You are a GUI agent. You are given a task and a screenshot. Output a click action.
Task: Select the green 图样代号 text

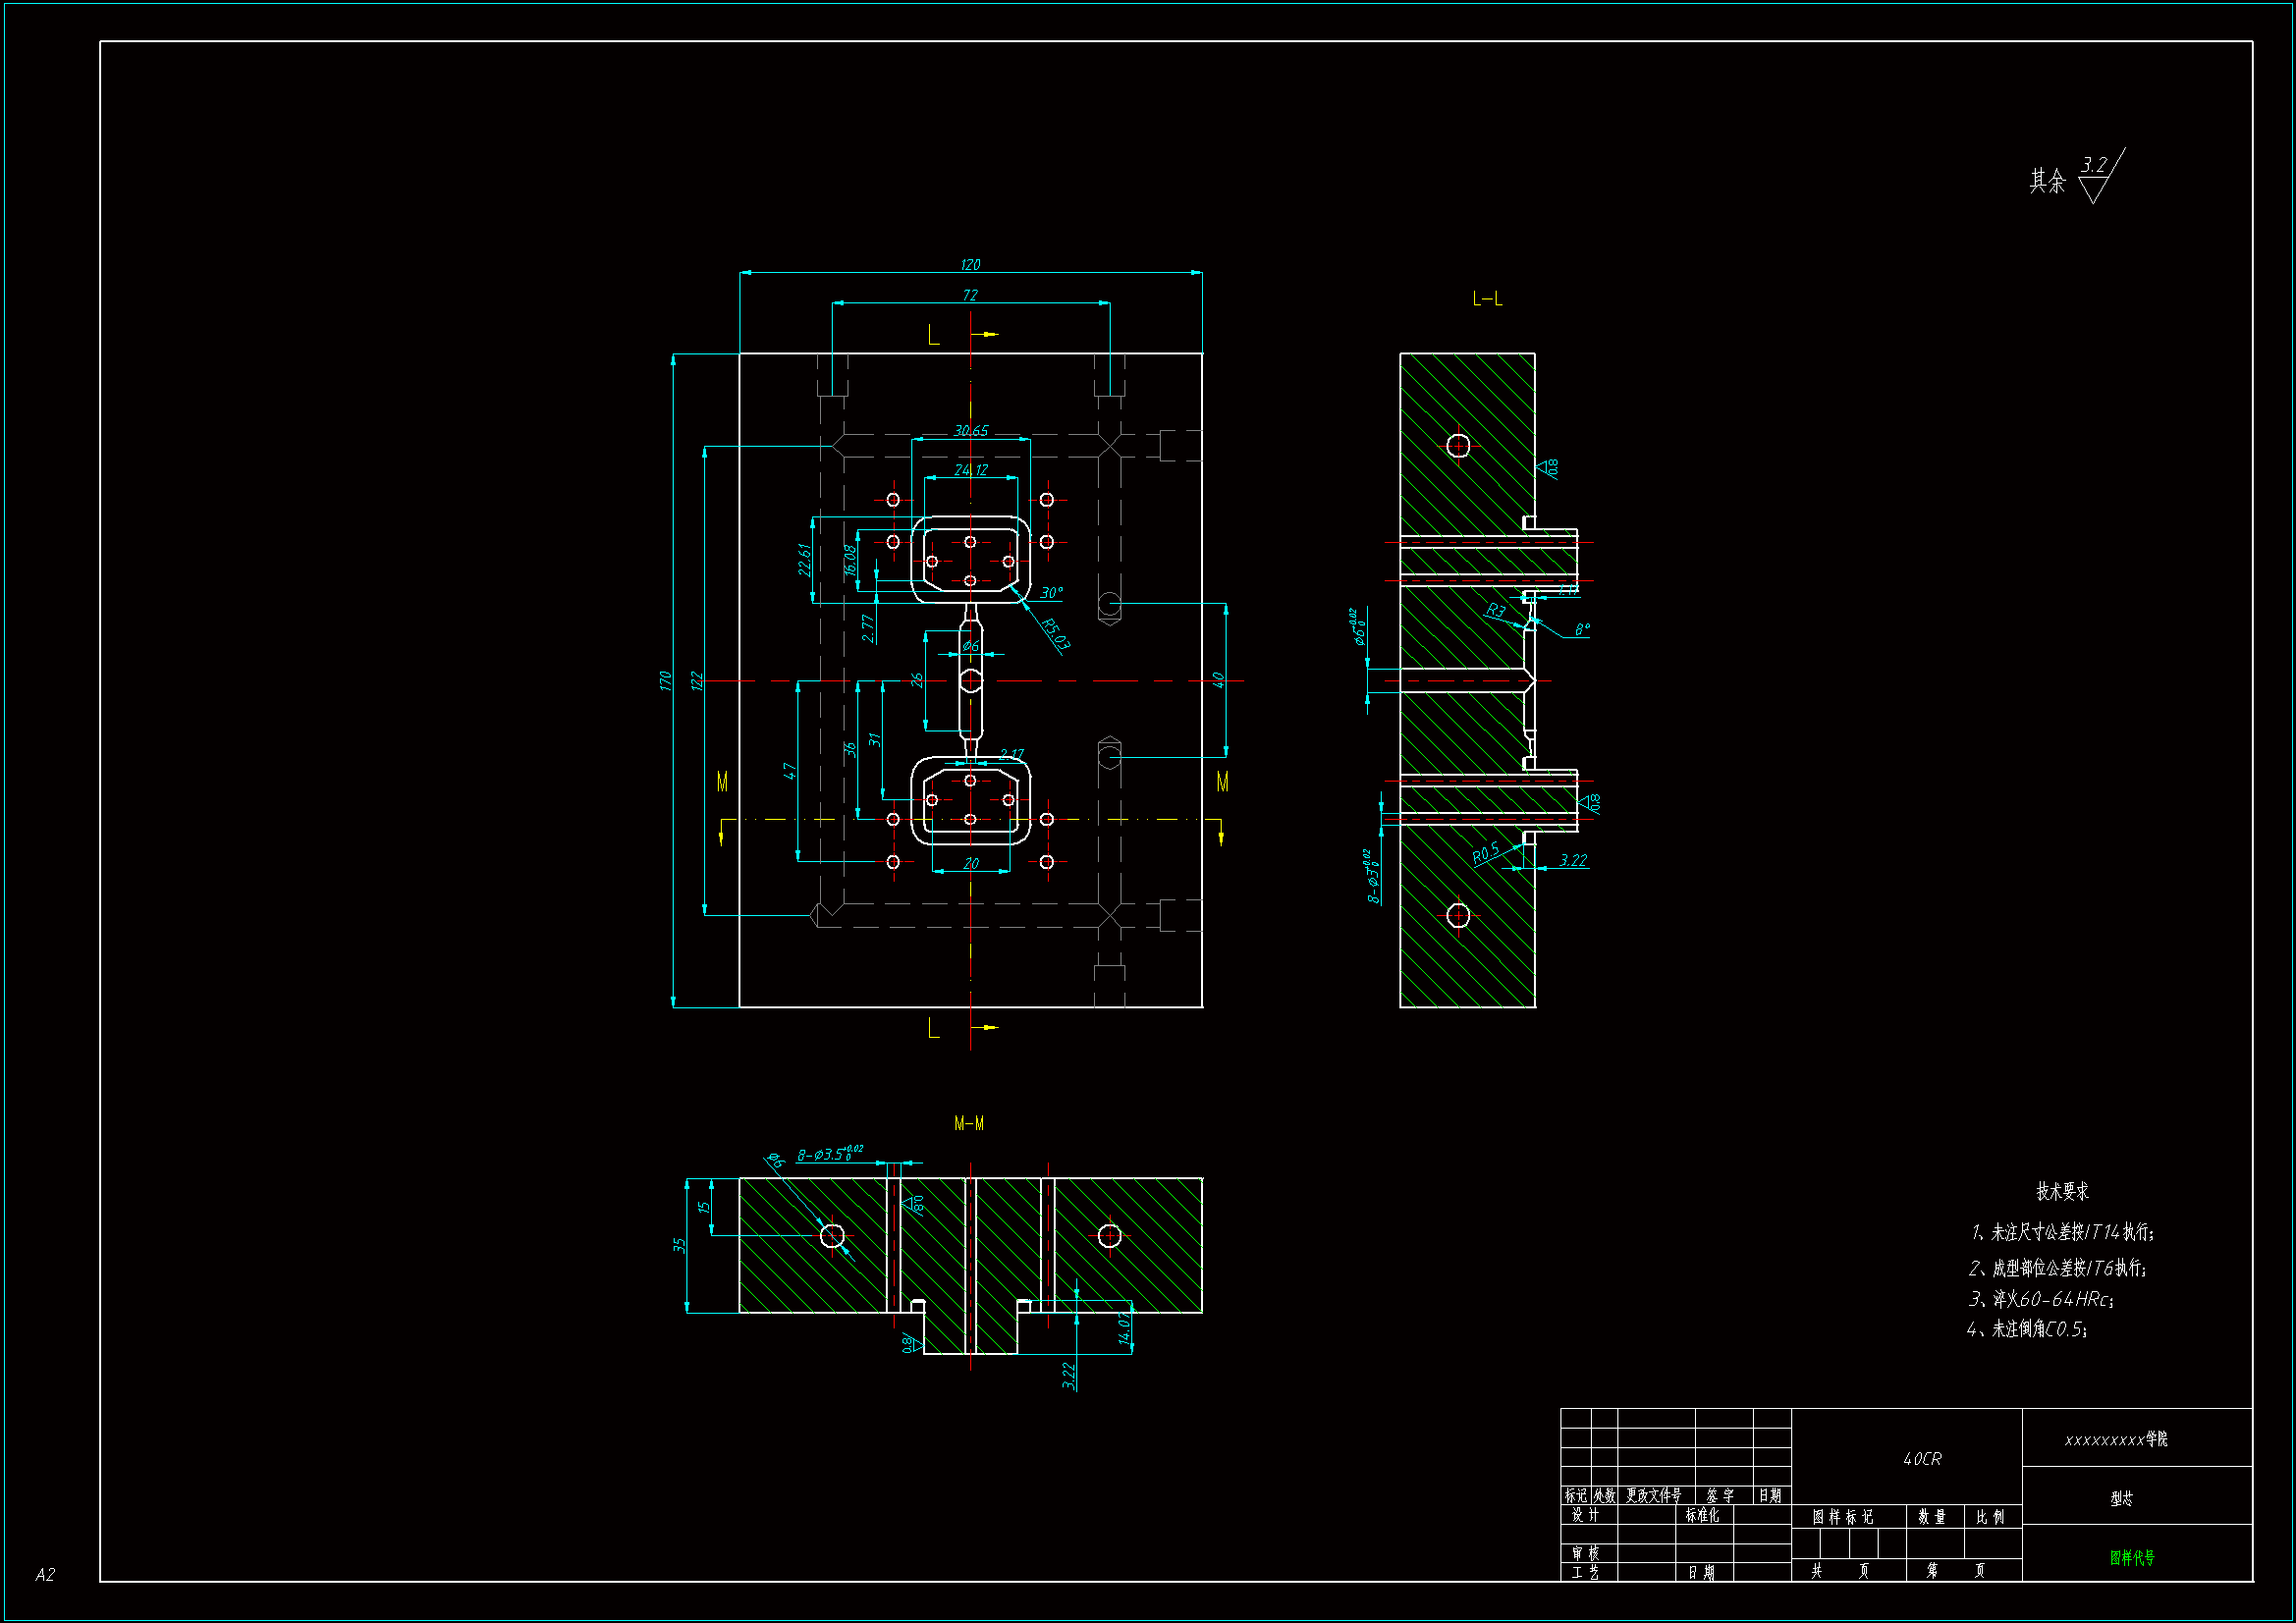point(2132,1558)
